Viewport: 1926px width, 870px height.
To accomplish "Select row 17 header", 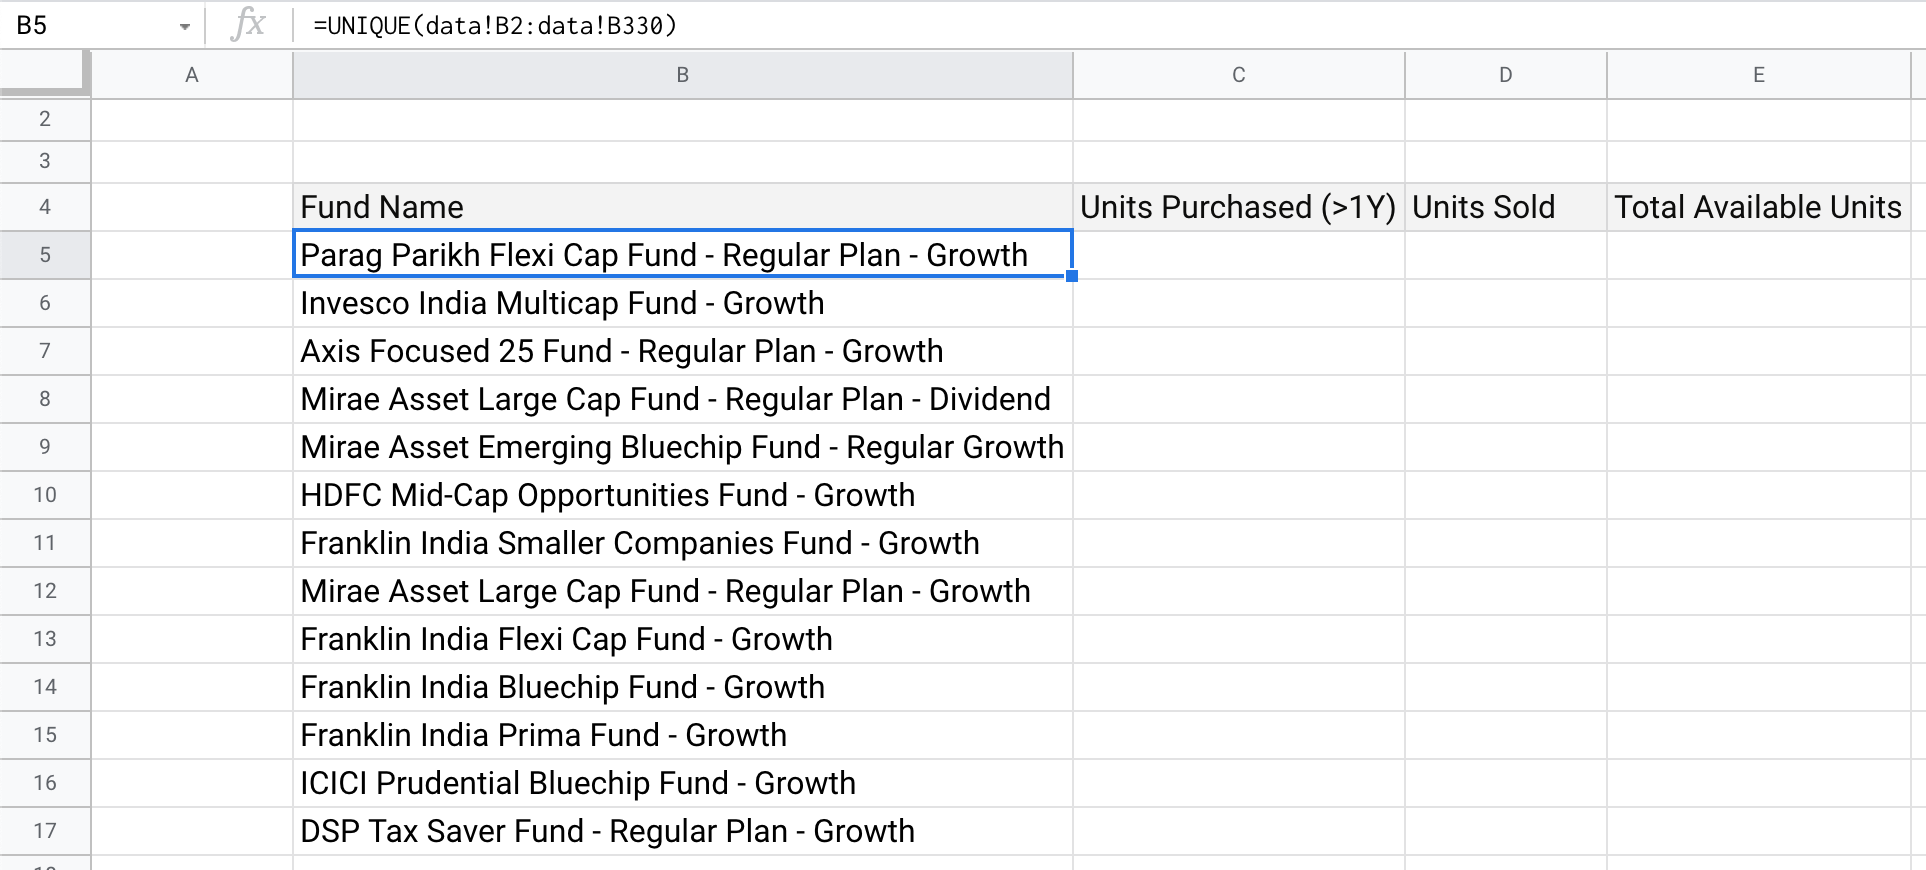I will (x=45, y=831).
